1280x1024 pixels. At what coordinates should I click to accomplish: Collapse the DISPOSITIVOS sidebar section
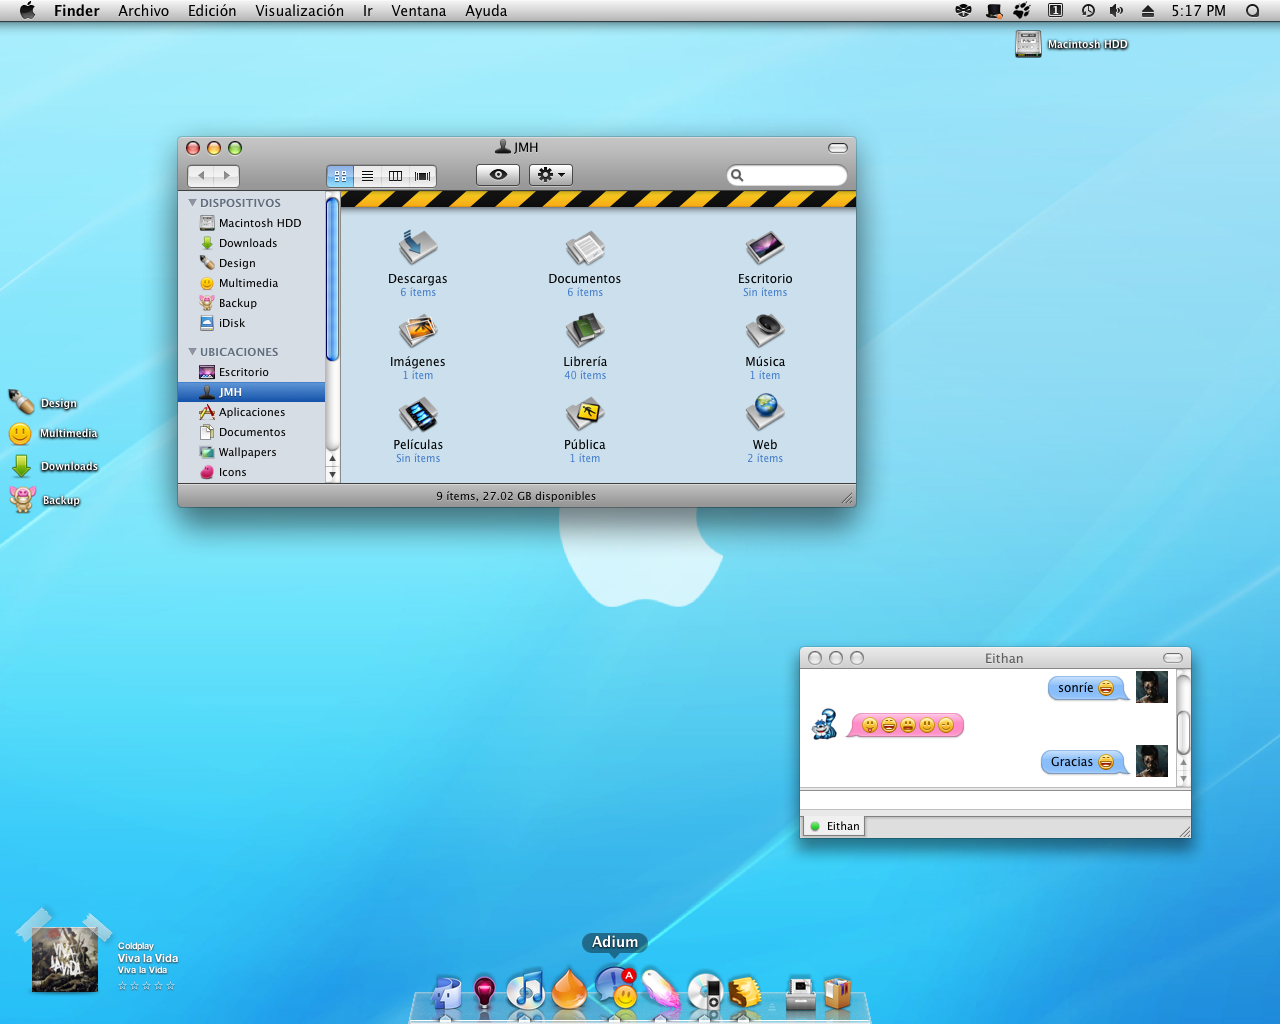pyautogui.click(x=192, y=203)
